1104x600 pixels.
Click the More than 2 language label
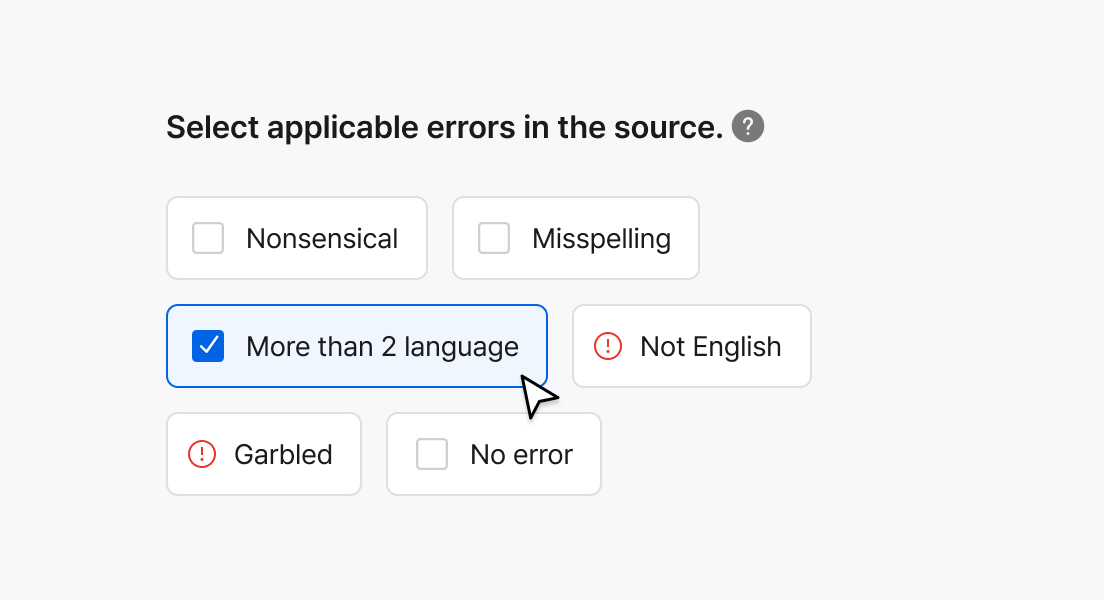click(x=382, y=347)
